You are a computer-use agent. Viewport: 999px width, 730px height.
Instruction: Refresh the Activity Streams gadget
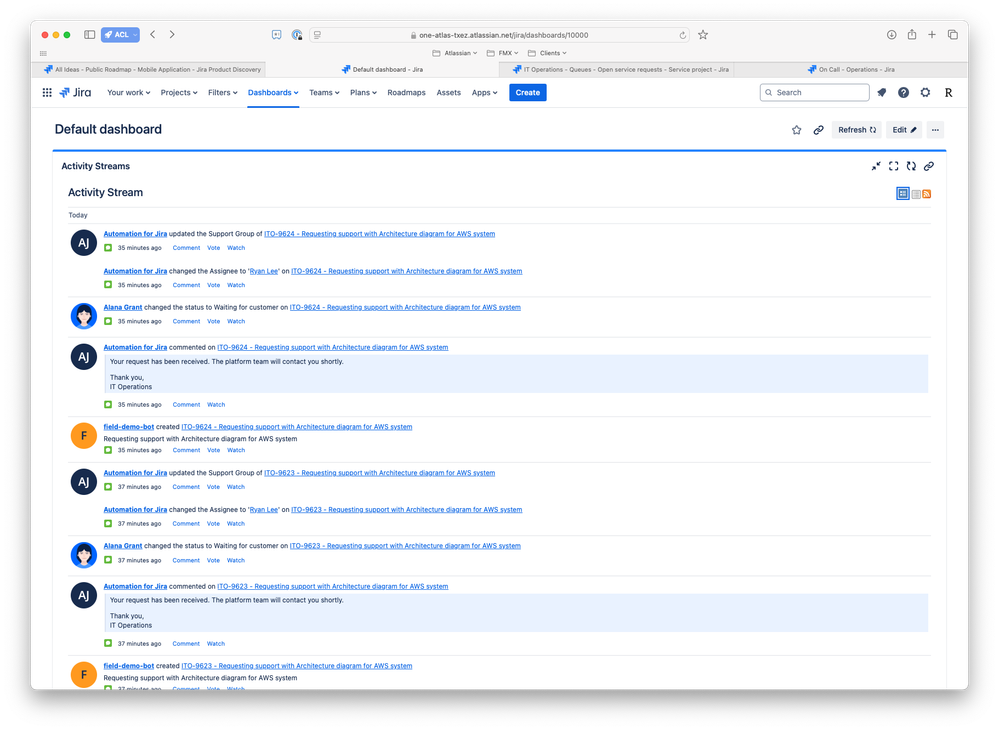pyautogui.click(x=911, y=166)
